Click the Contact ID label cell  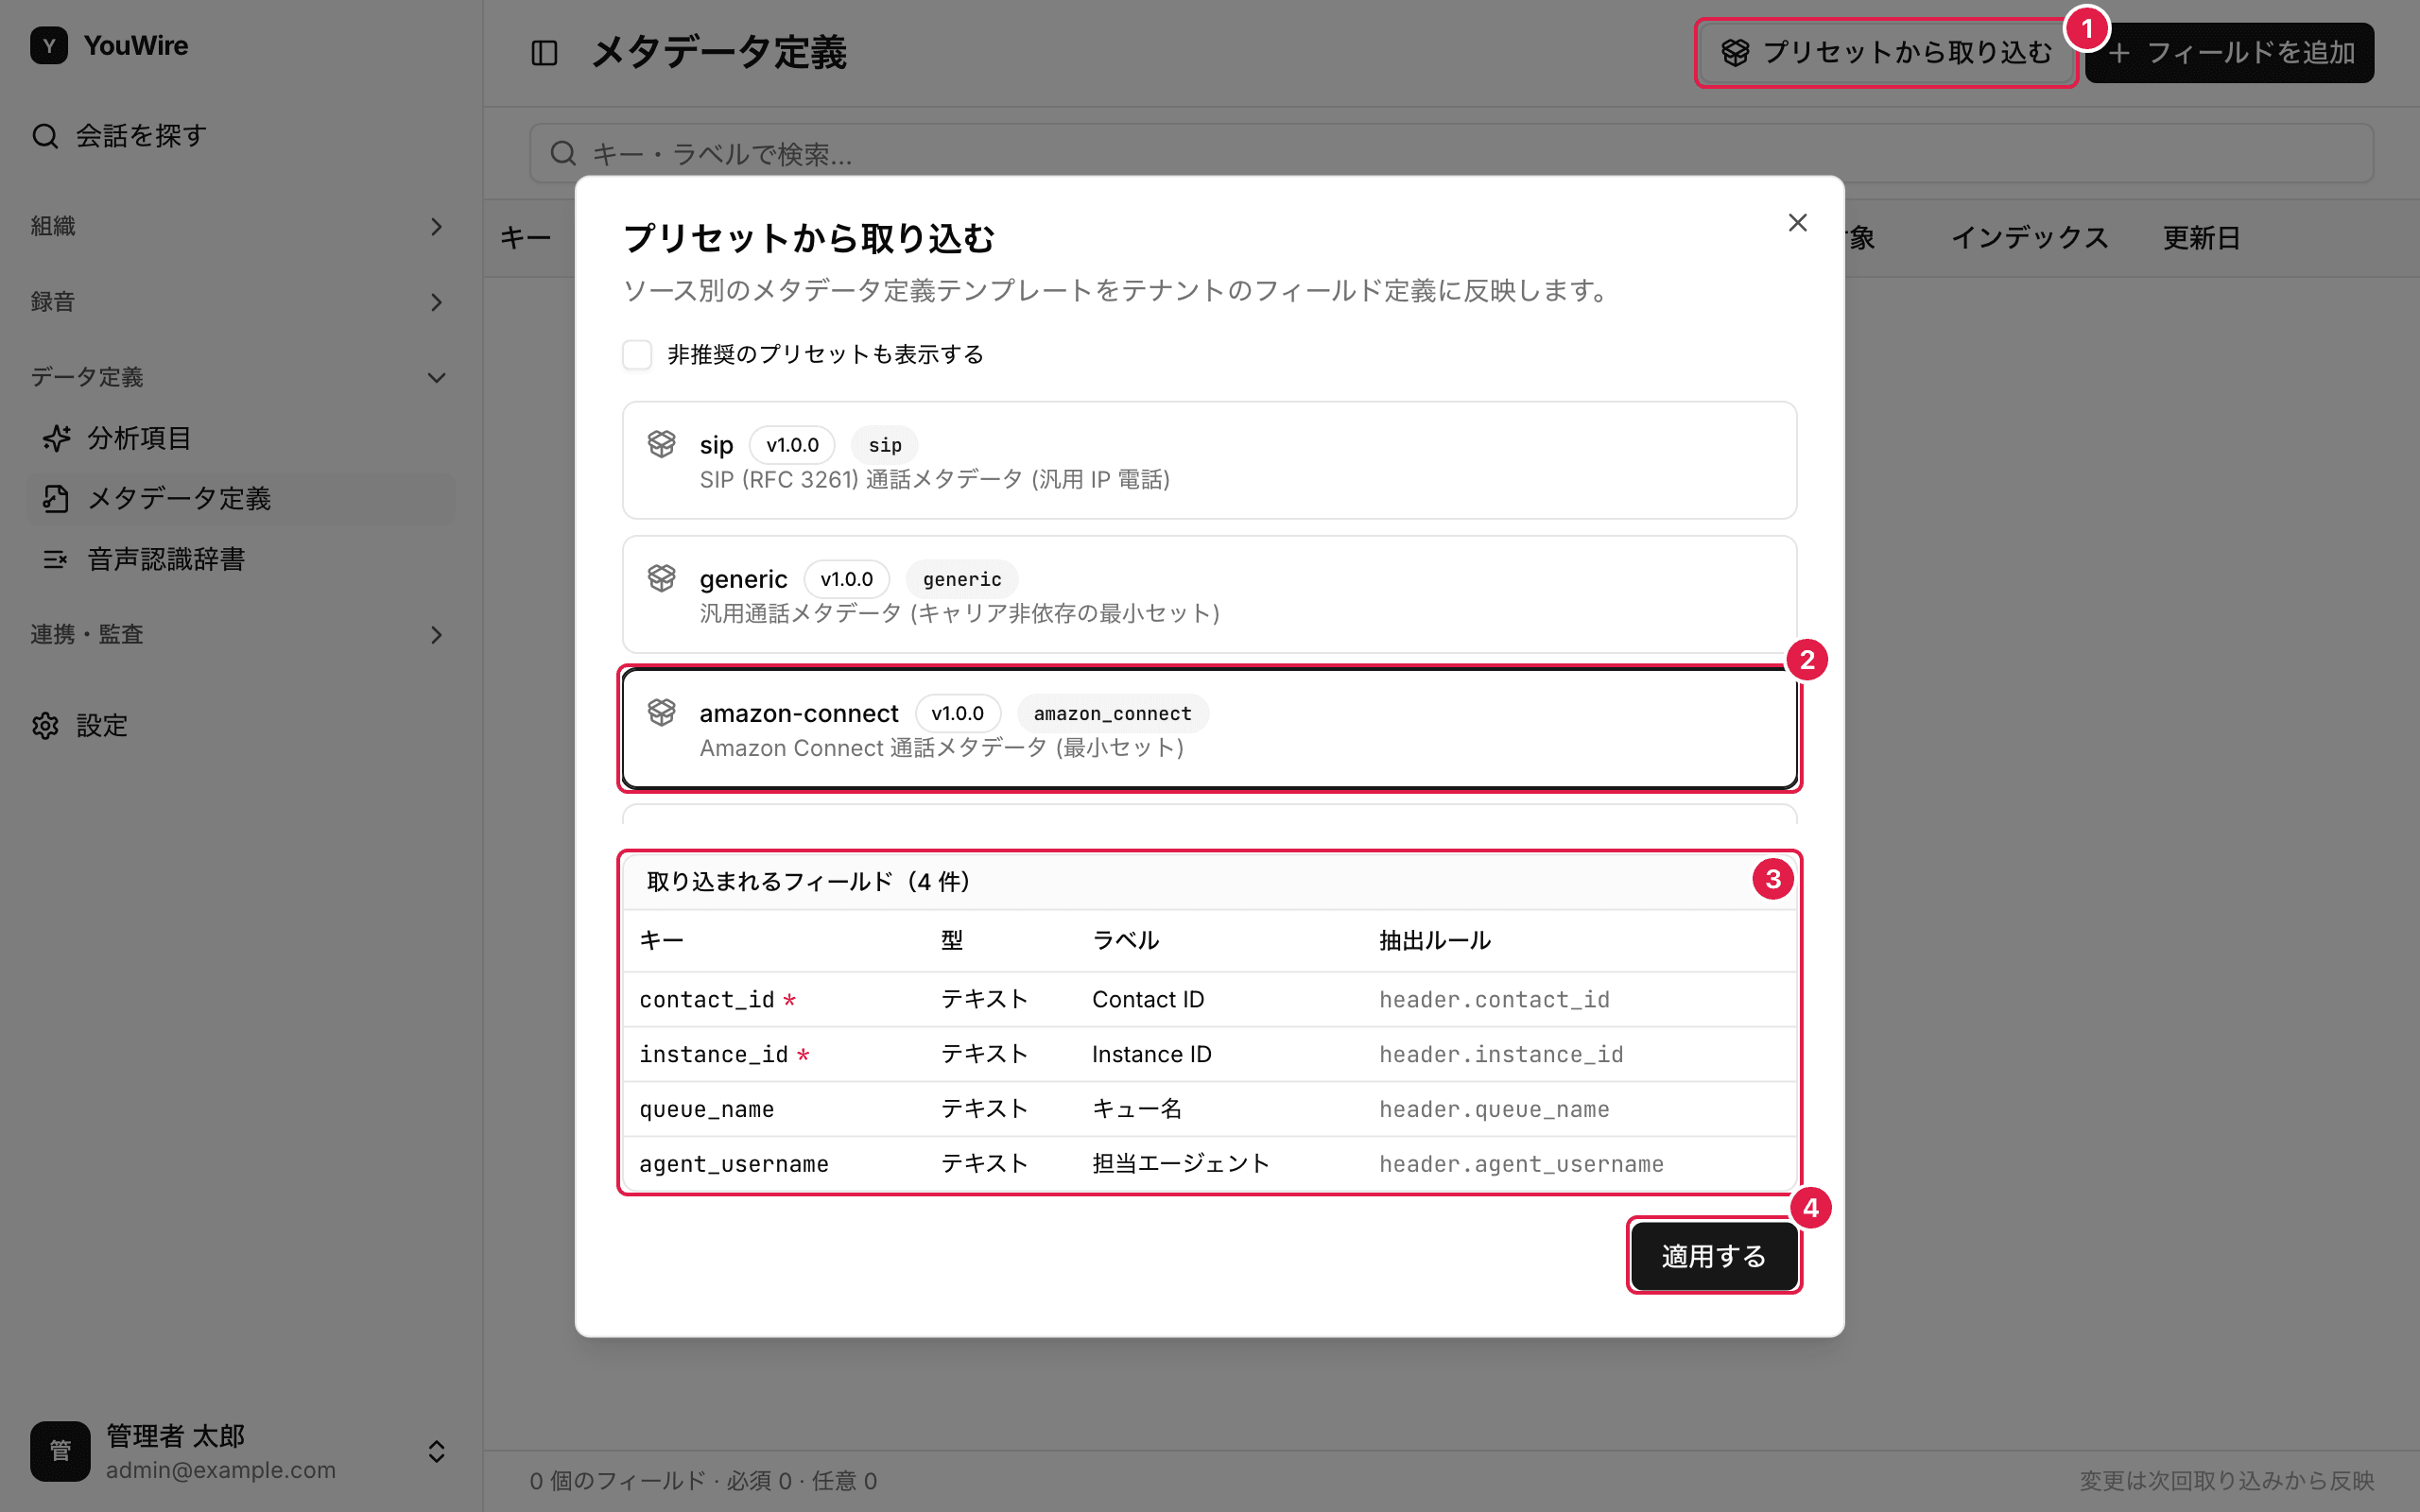[1148, 1000]
